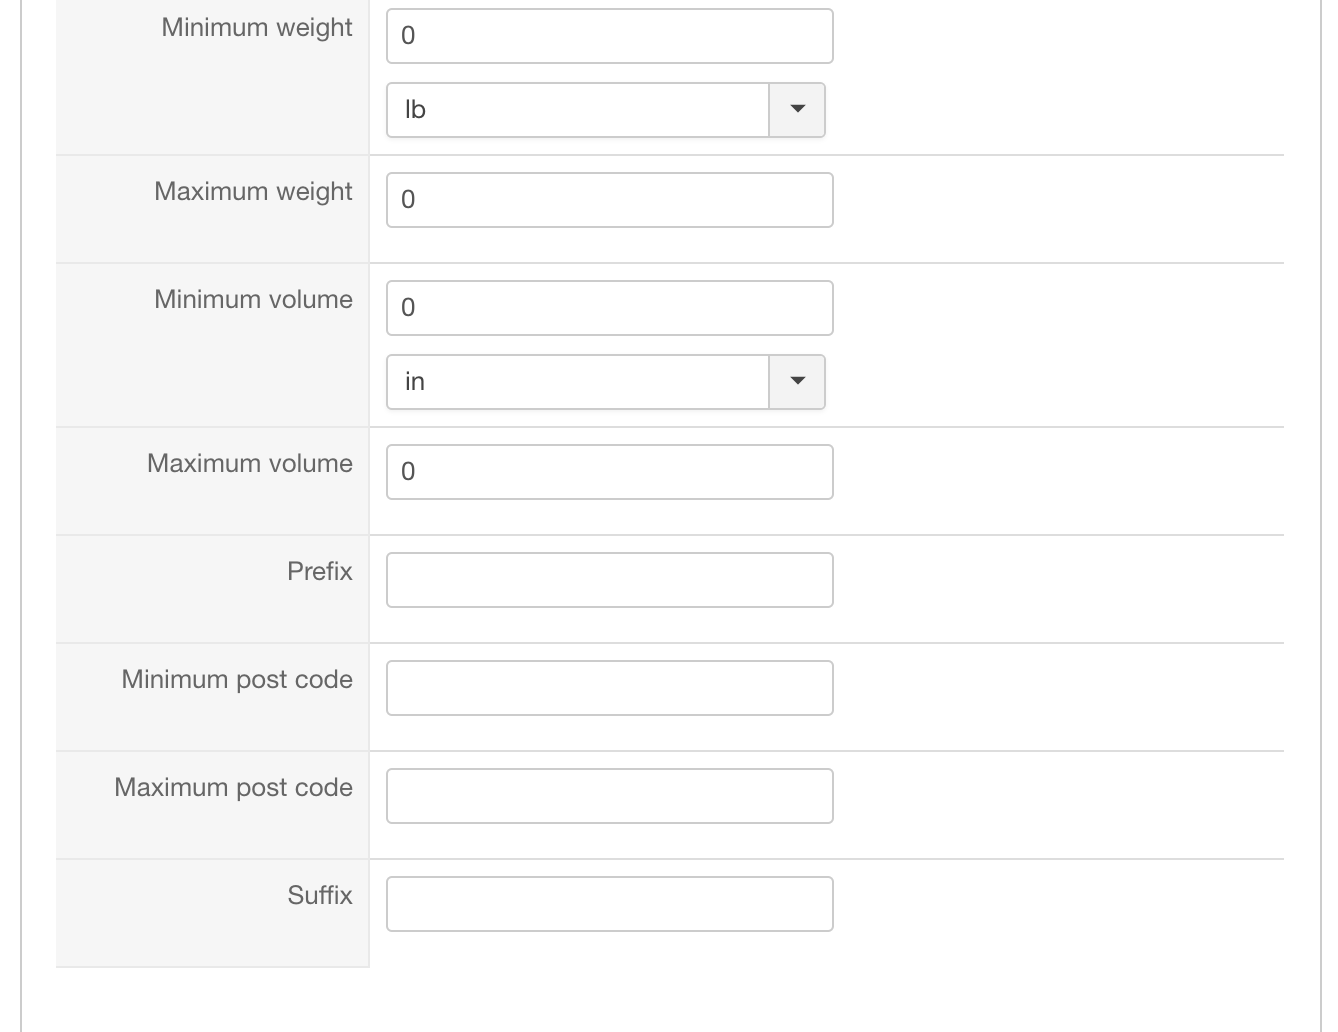Open the lb weight unit dropdown arrow
The width and height of the screenshot is (1338, 1032).
(797, 110)
